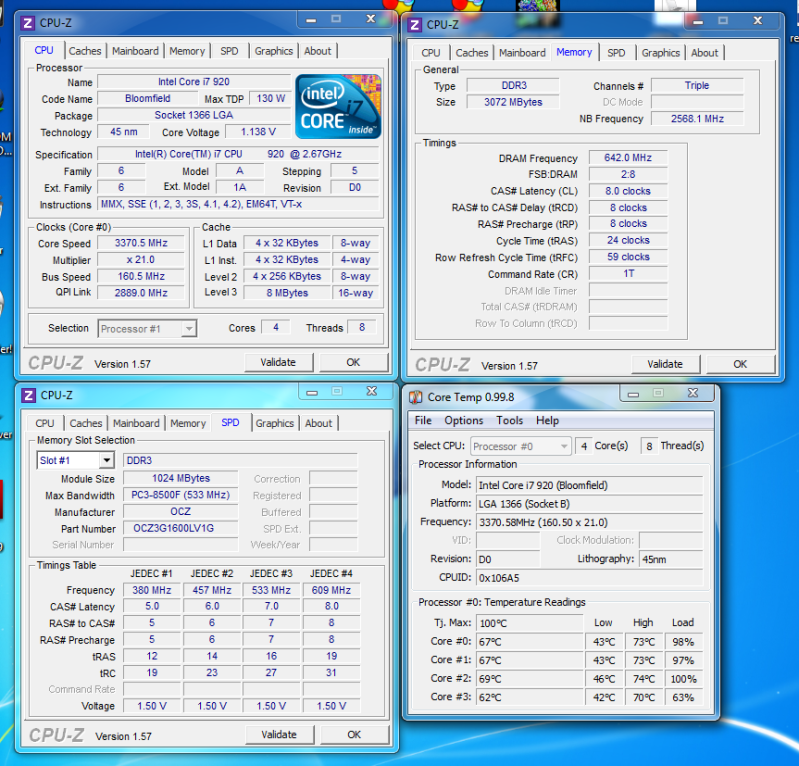Image resolution: width=799 pixels, height=766 pixels.
Task: Click CPU-Z app icon in top-left window title
Action: pos(28,23)
